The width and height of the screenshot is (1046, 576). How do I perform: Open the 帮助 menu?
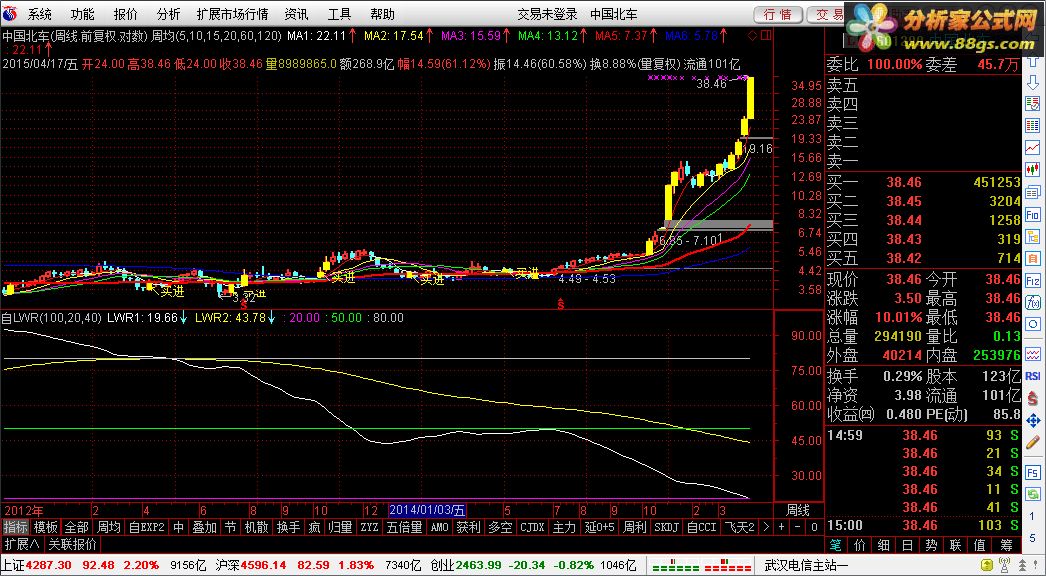[x=382, y=14]
